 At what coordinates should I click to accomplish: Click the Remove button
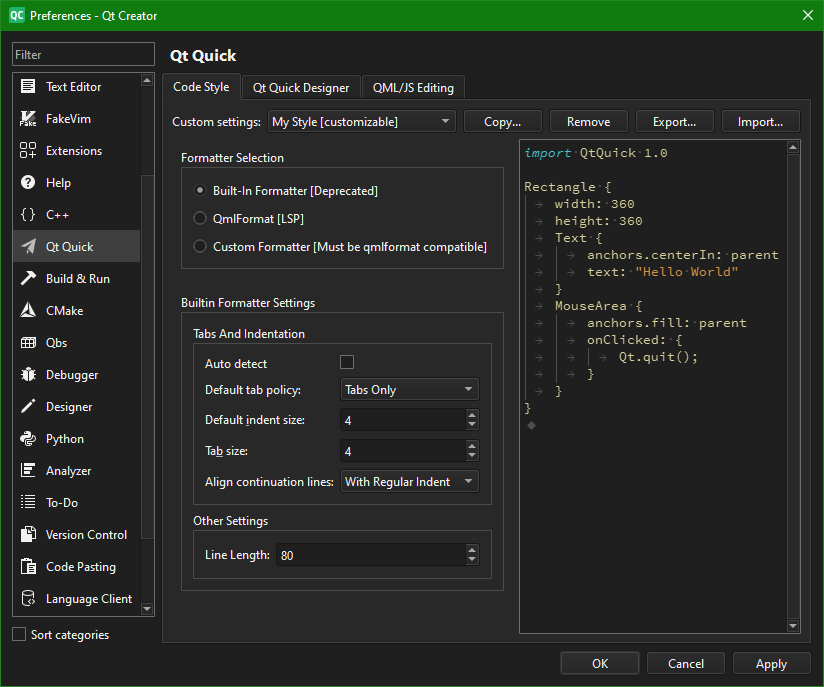pos(589,121)
